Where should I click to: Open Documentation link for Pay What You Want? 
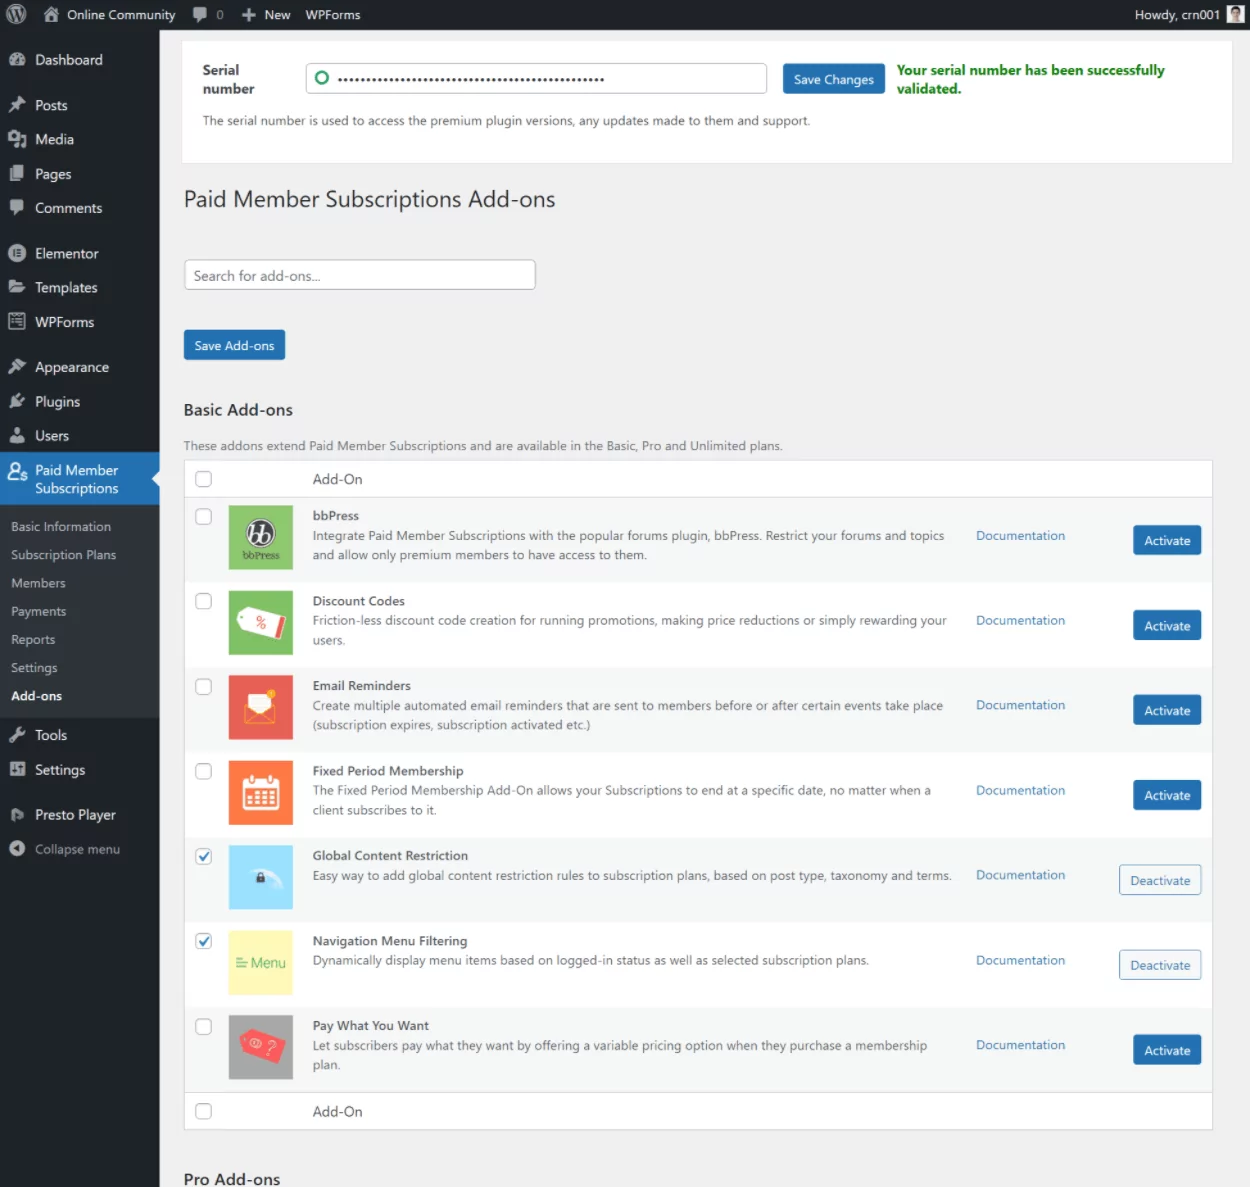point(1020,1045)
